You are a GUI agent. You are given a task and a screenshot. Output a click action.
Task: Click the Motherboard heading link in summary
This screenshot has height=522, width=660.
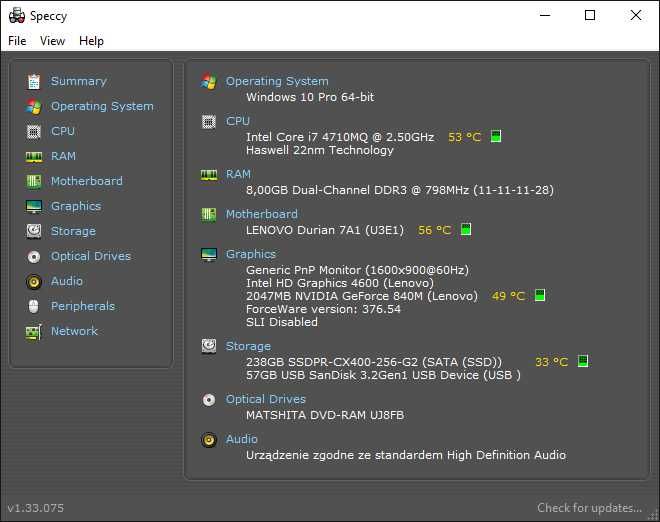pyautogui.click(x=261, y=214)
